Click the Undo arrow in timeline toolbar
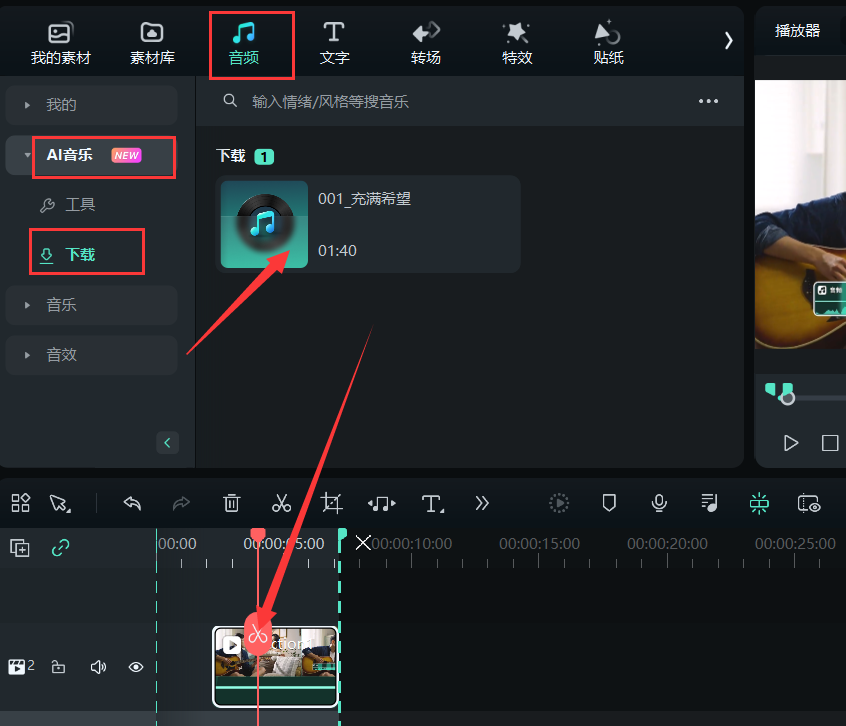This screenshot has width=846, height=726. click(x=132, y=503)
